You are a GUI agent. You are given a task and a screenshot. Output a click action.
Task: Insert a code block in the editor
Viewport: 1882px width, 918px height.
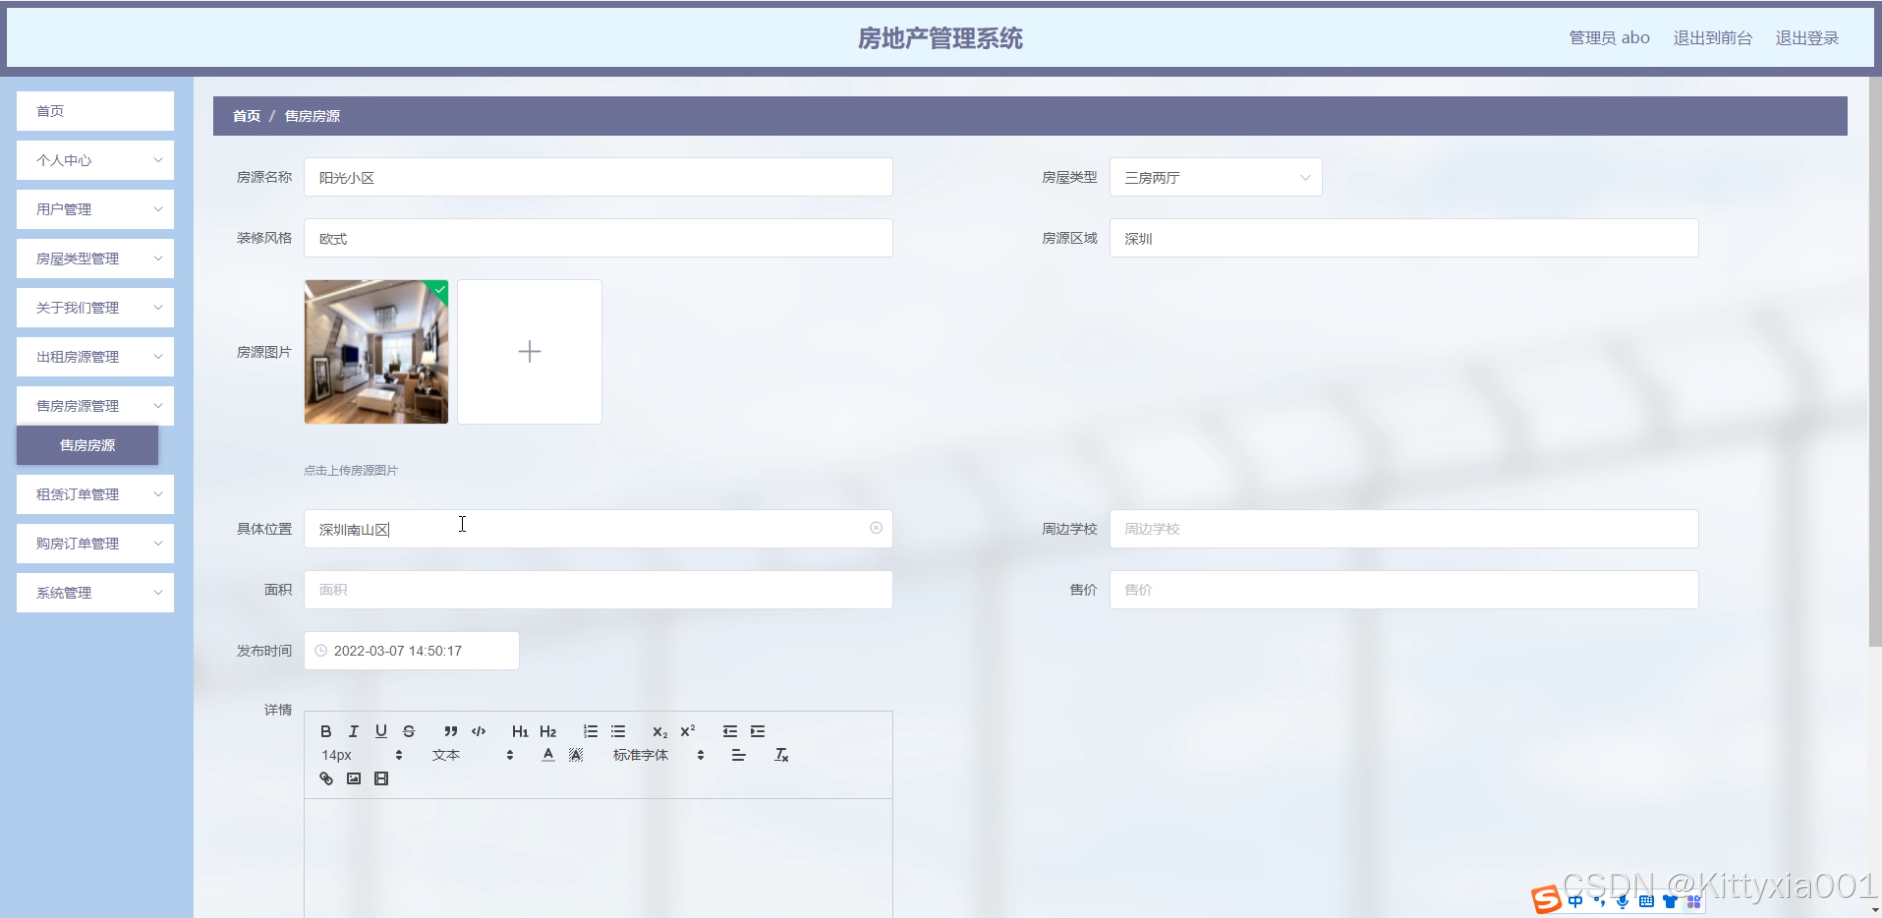pos(479,731)
